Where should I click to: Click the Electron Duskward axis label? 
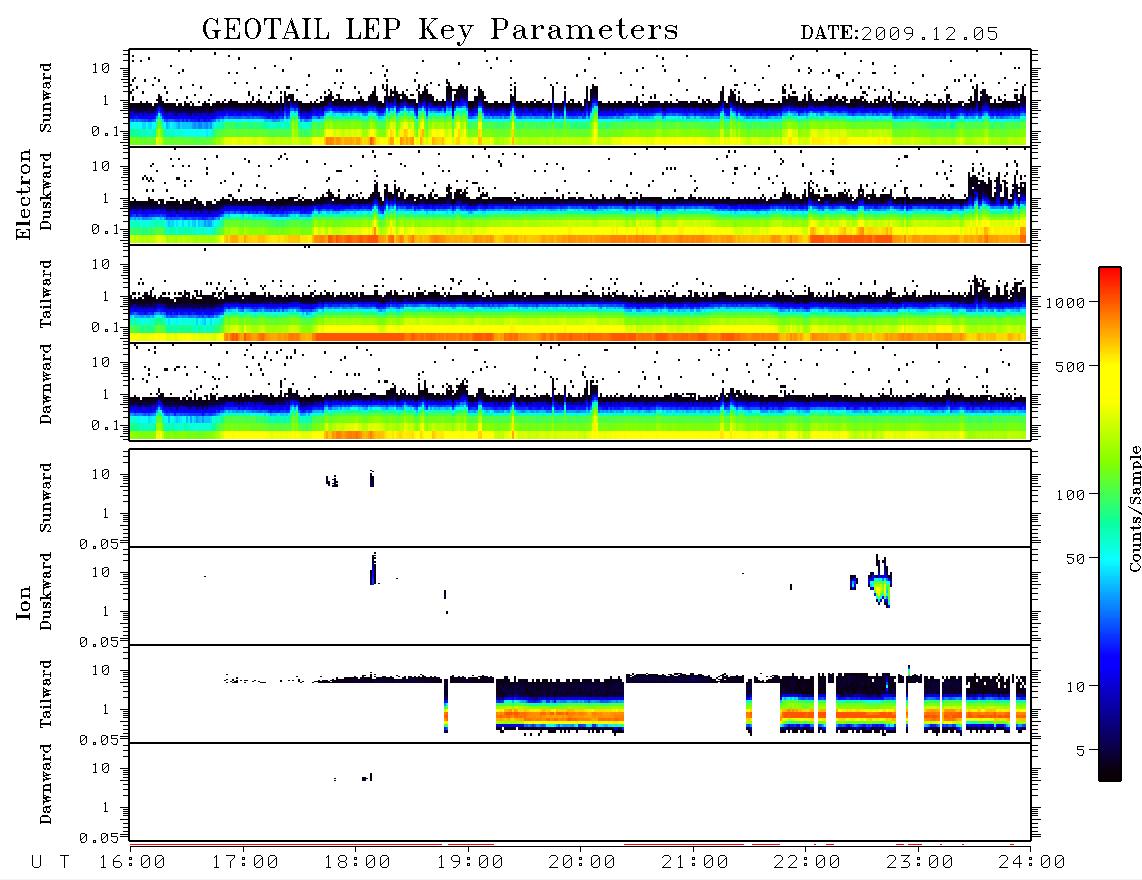(46, 191)
